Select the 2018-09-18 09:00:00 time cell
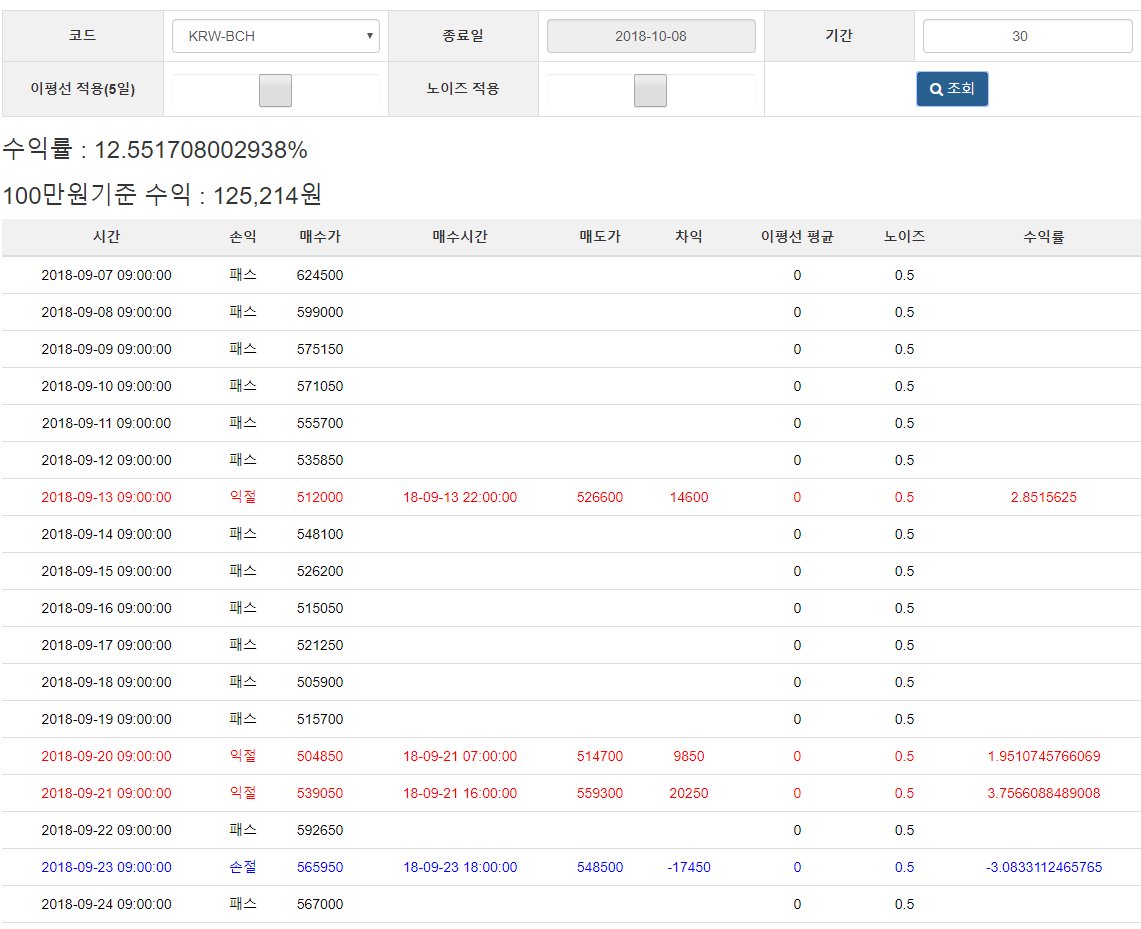This screenshot has height=929, width=1141. [x=106, y=682]
